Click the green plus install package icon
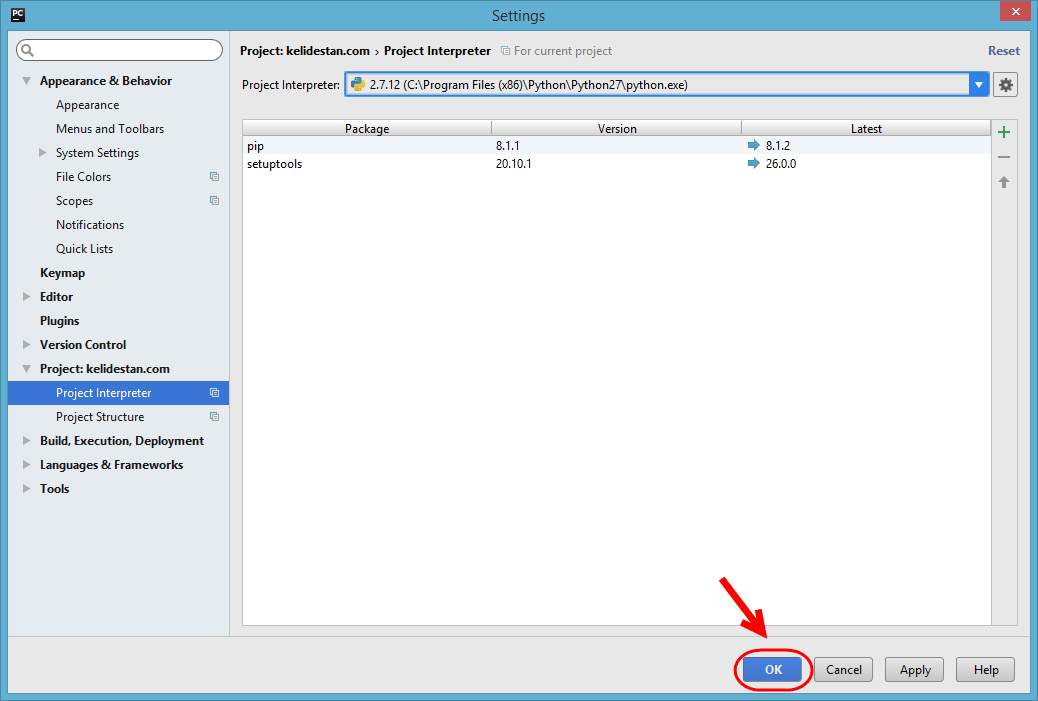The width and height of the screenshot is (1038, 701). point(1004,132)
